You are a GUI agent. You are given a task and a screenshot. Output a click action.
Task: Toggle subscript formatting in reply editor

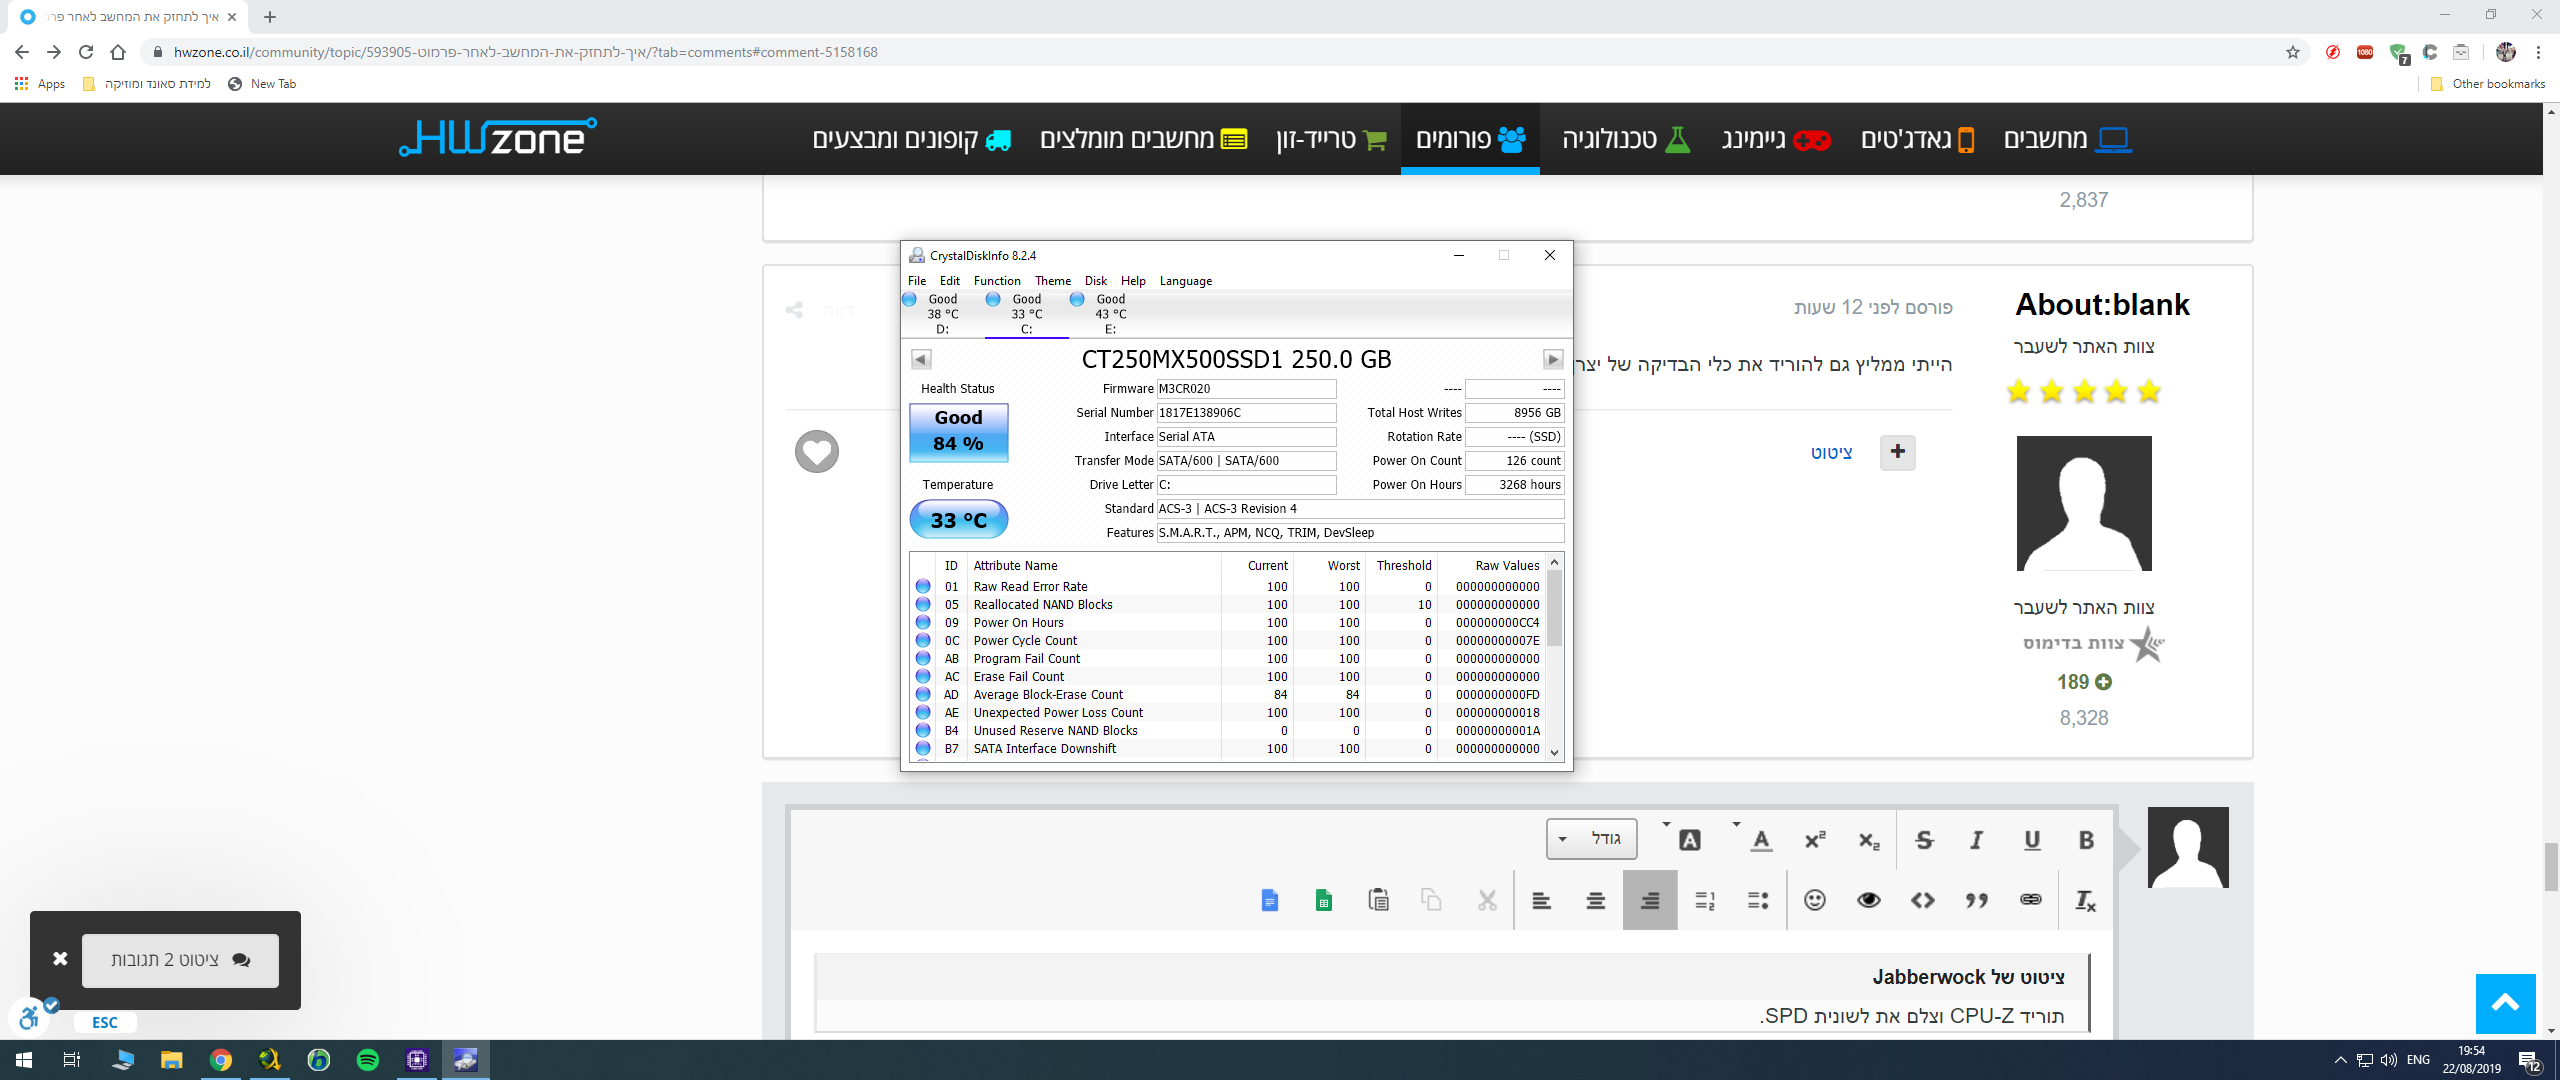pyautogui.click(x=1869, y=840)
